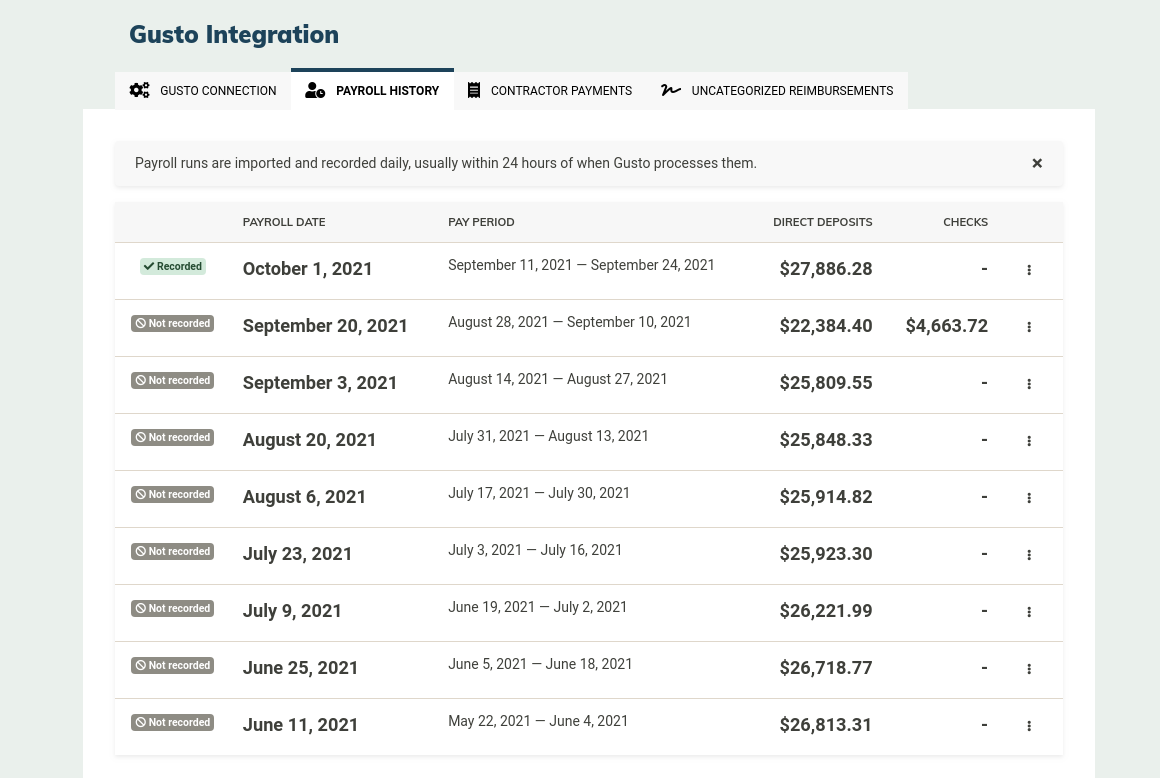Screen dimensions: 1160x778
Task: Click the Direct Deposits column header
Action: [823, 222]
